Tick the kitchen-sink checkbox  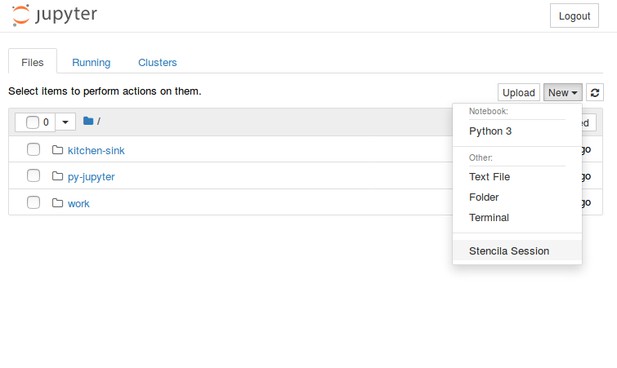coord(33,150)
